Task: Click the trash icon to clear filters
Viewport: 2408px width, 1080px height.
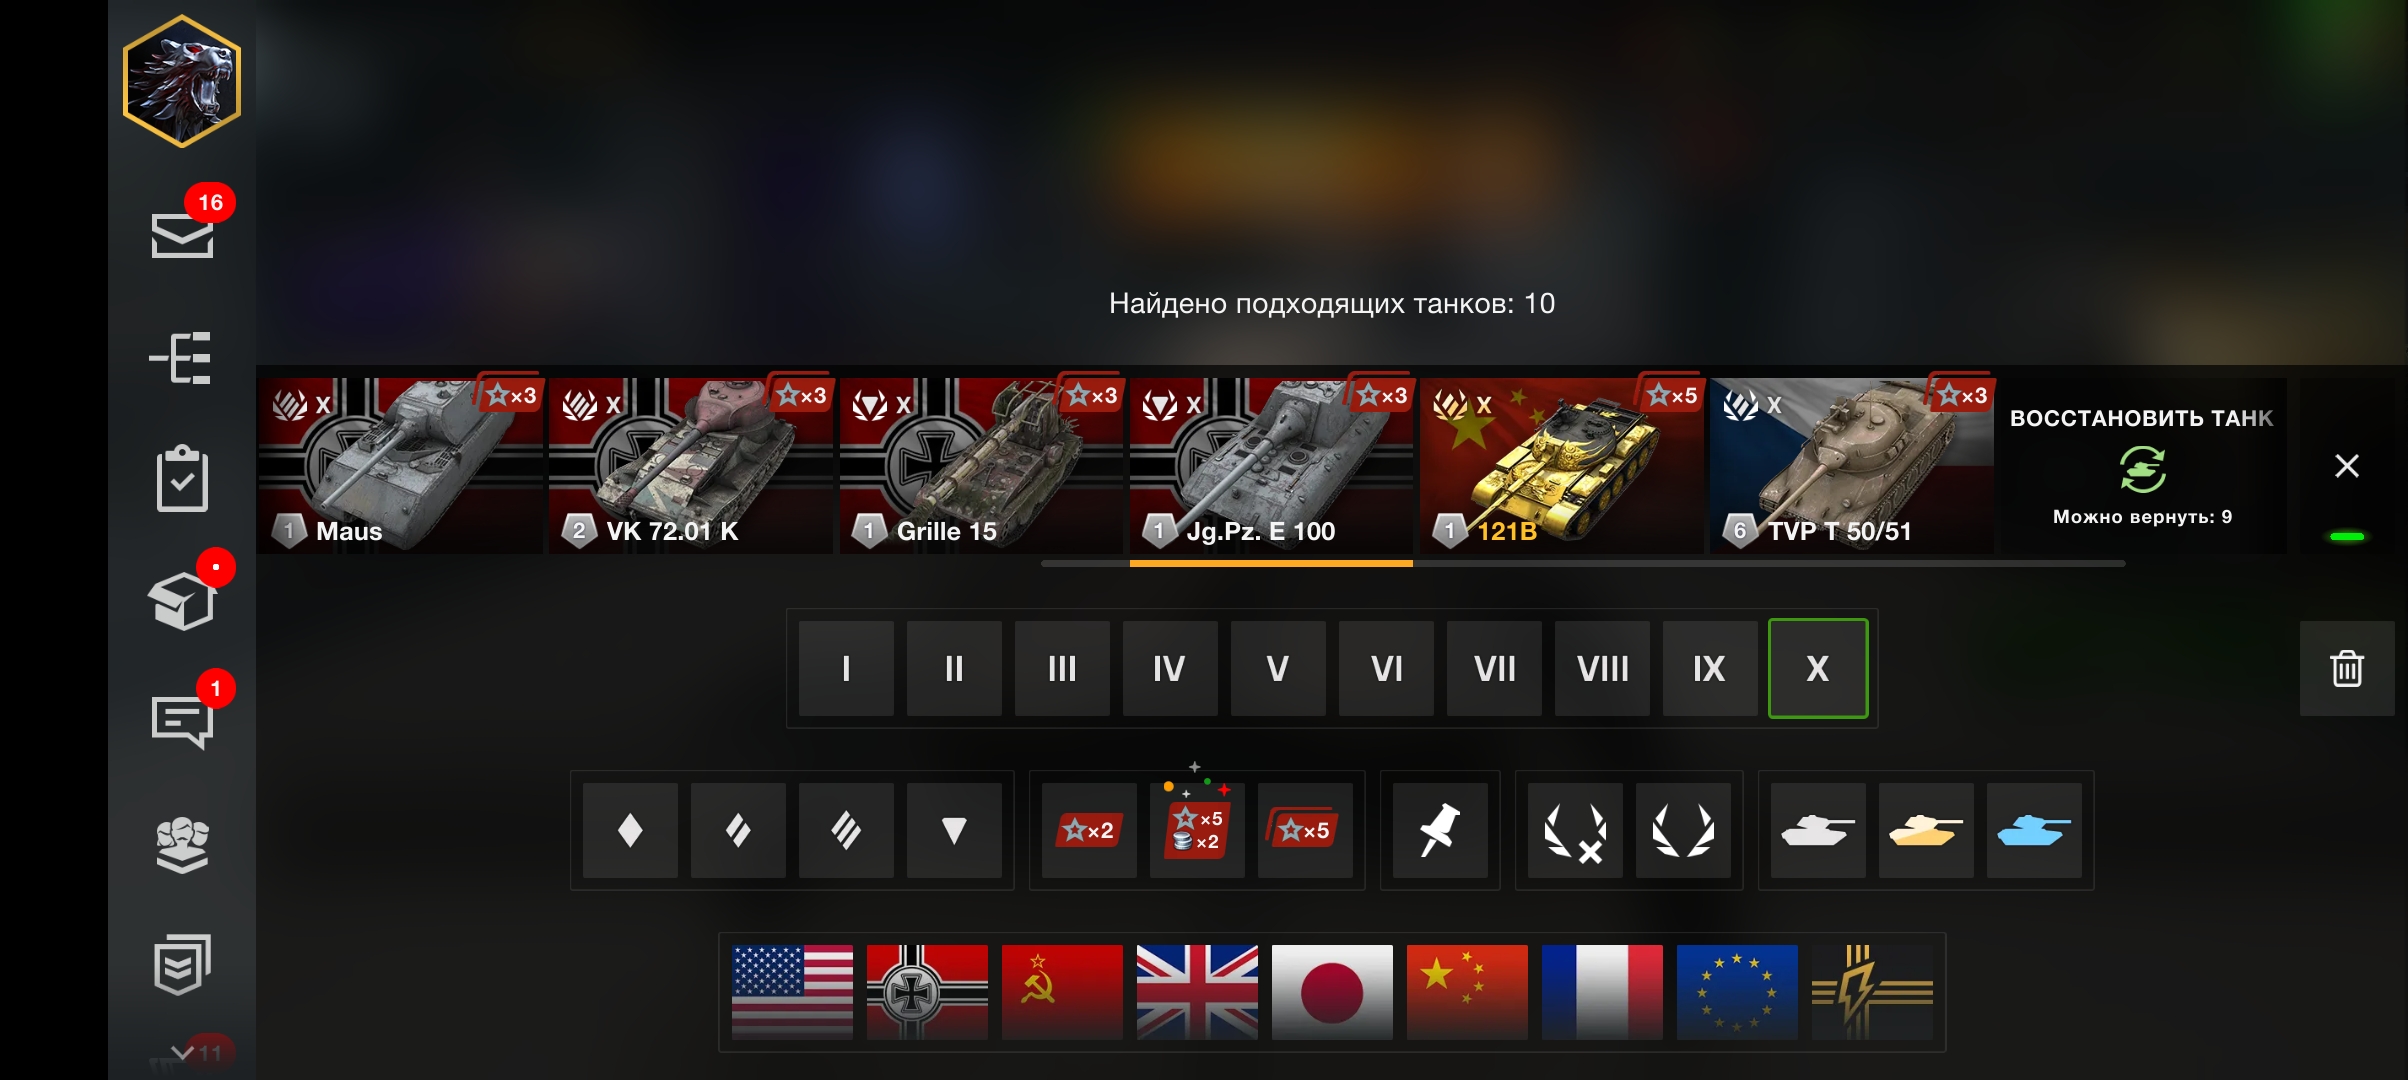Action: click(2346, 668)
